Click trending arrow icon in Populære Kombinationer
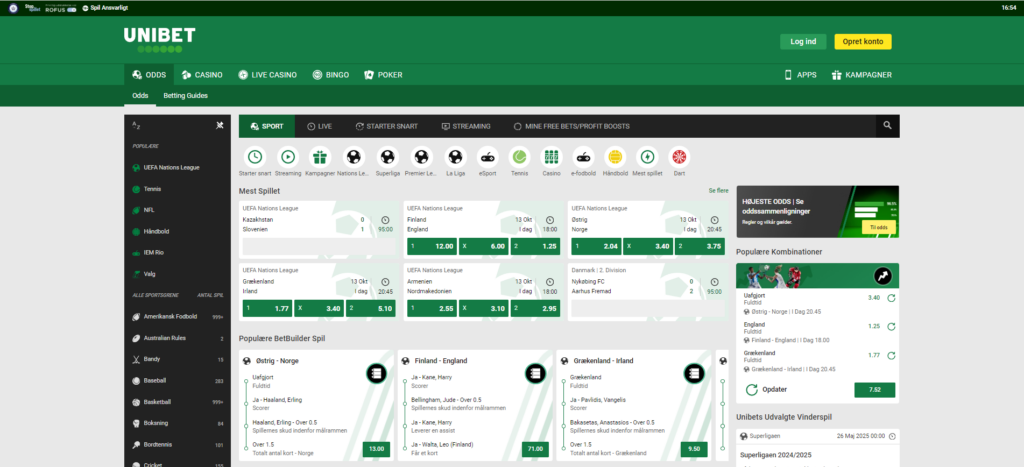 click(x=882, y=276)
